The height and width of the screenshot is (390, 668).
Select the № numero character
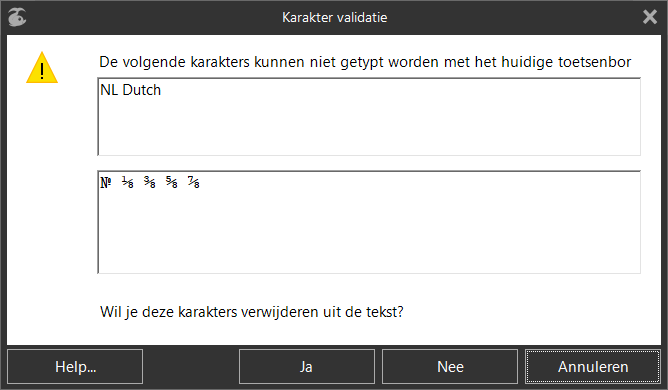[x=106, y=182]
